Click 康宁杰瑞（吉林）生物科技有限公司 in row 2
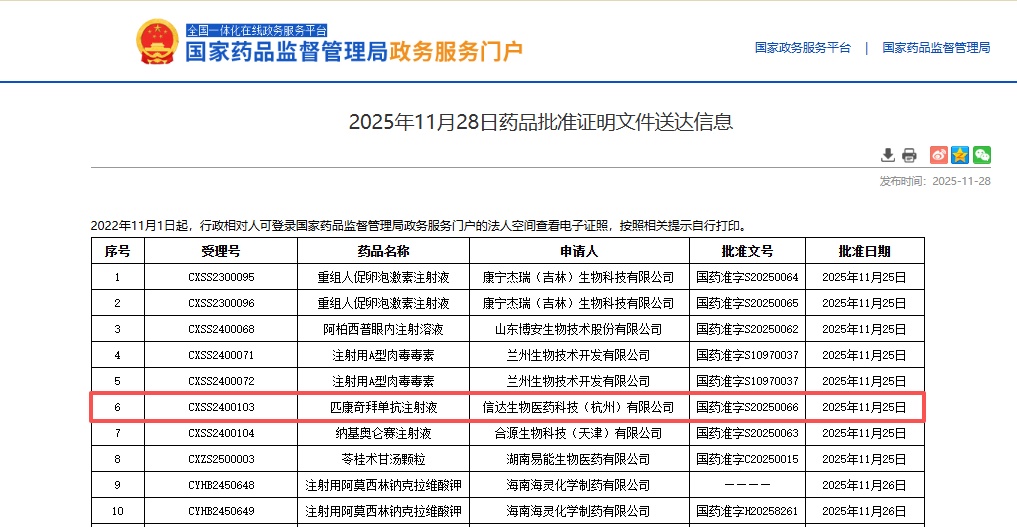 579,303
